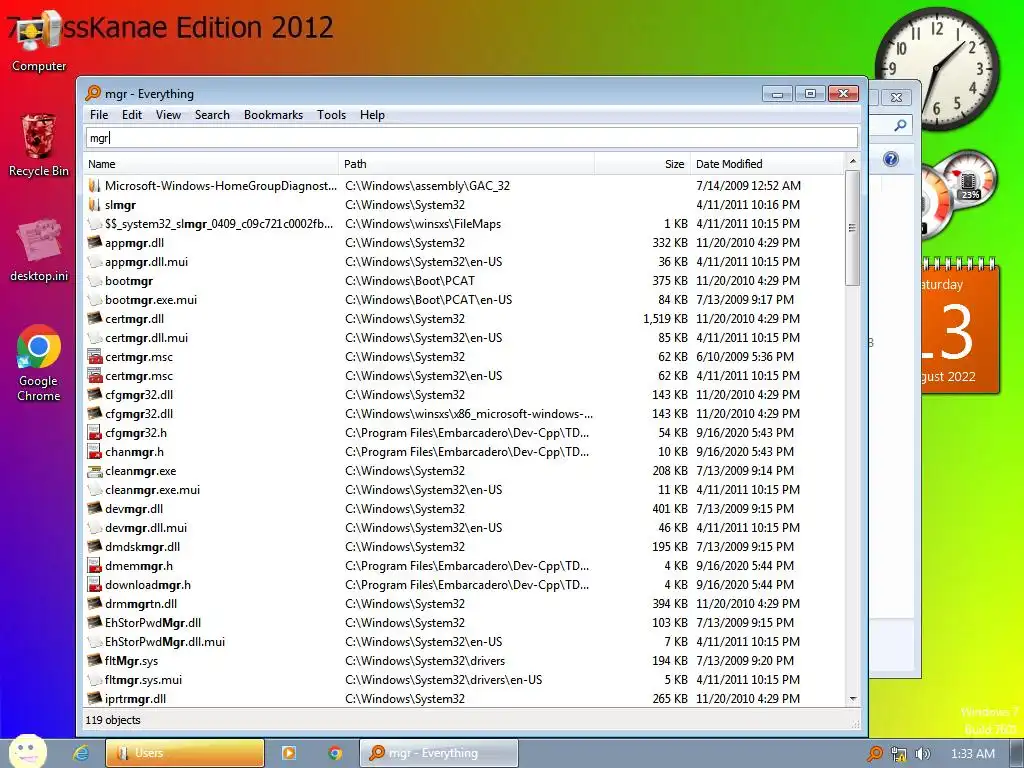Image resolution: width=1024 pixels, height=768 pixels.
Task: Select the cleanmgr.exe file icon
Action: coord(95,471)
